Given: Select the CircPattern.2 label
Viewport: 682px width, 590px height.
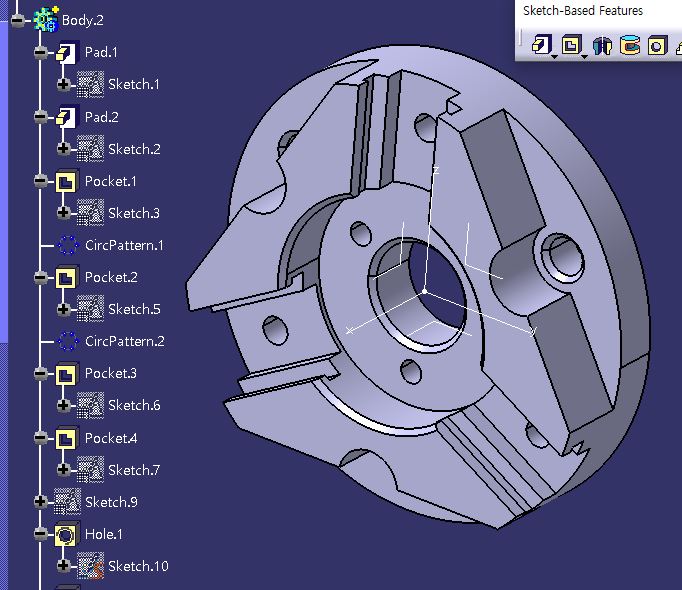Looking at the screenshot, I should (125, 341).
